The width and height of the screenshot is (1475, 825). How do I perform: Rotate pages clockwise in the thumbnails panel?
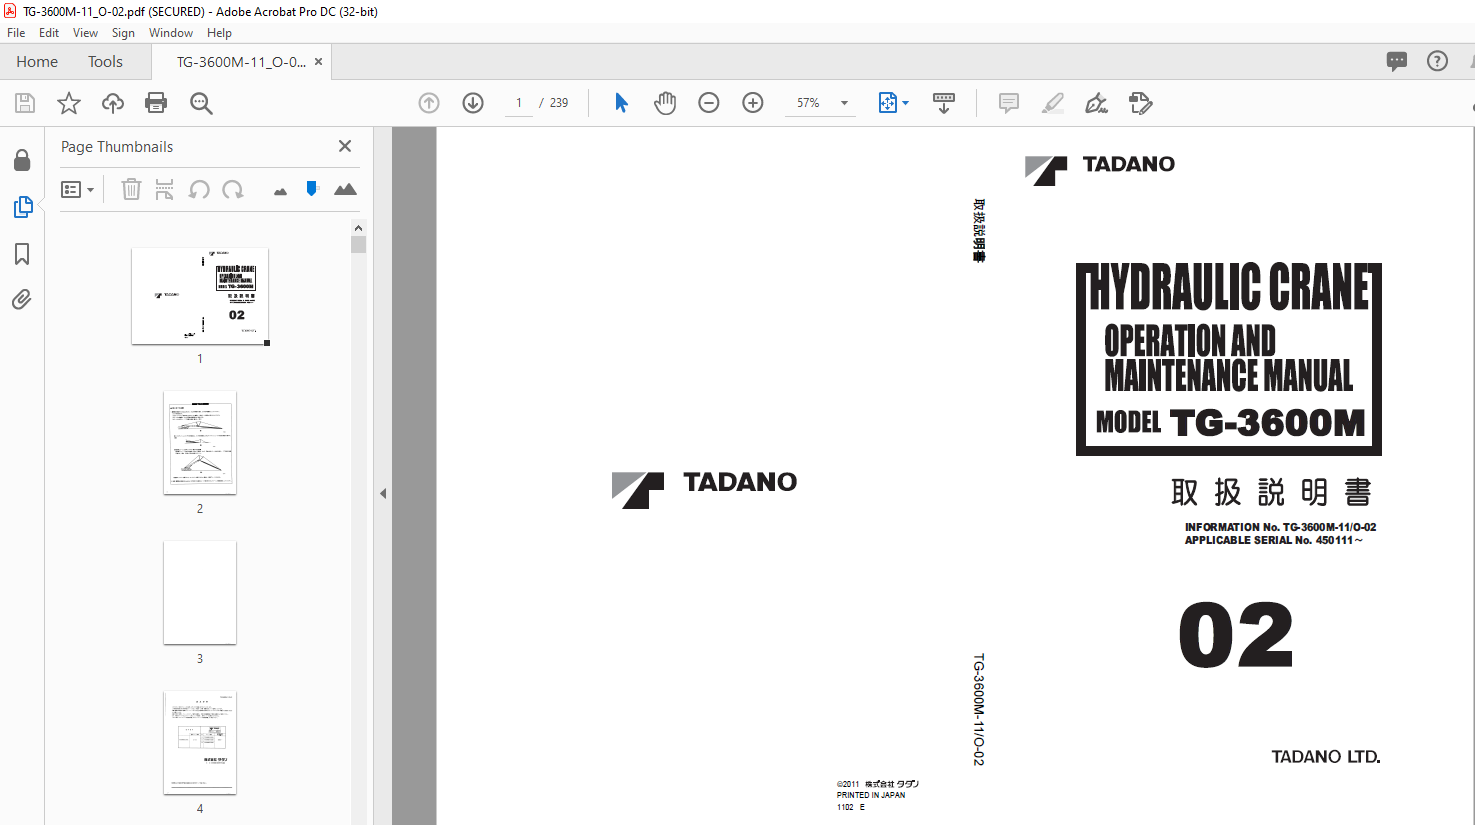233,189
